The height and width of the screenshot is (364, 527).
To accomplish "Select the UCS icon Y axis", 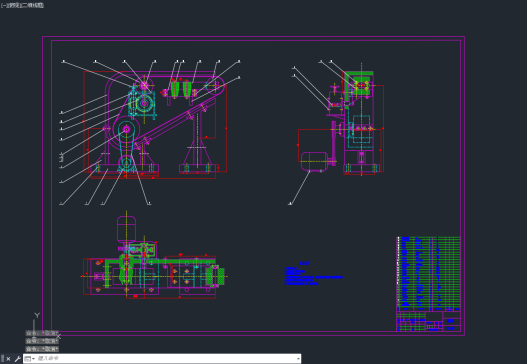I will 37,315.
